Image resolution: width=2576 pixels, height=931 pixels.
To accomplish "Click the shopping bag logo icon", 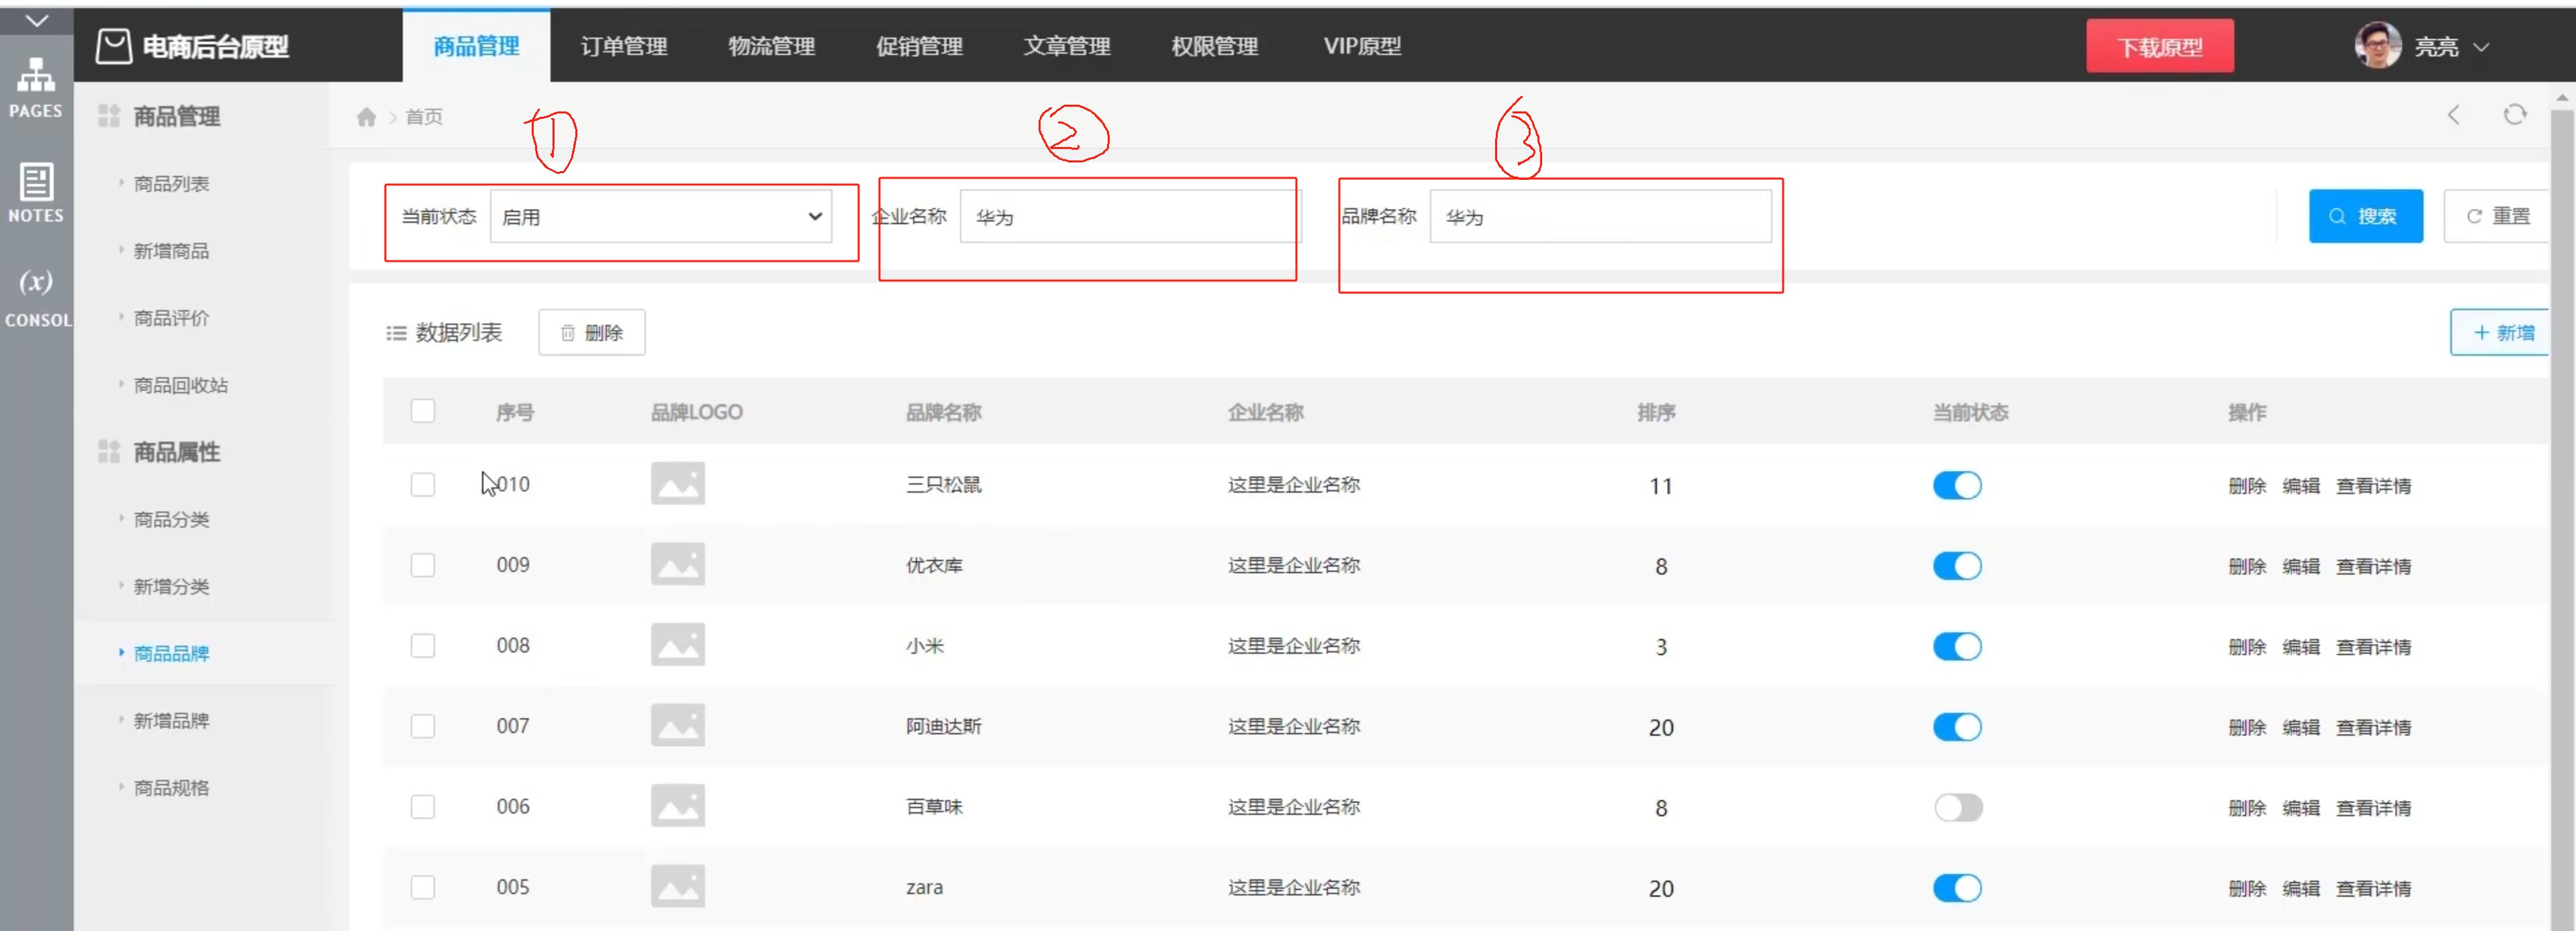I will (x=114, y=46).
